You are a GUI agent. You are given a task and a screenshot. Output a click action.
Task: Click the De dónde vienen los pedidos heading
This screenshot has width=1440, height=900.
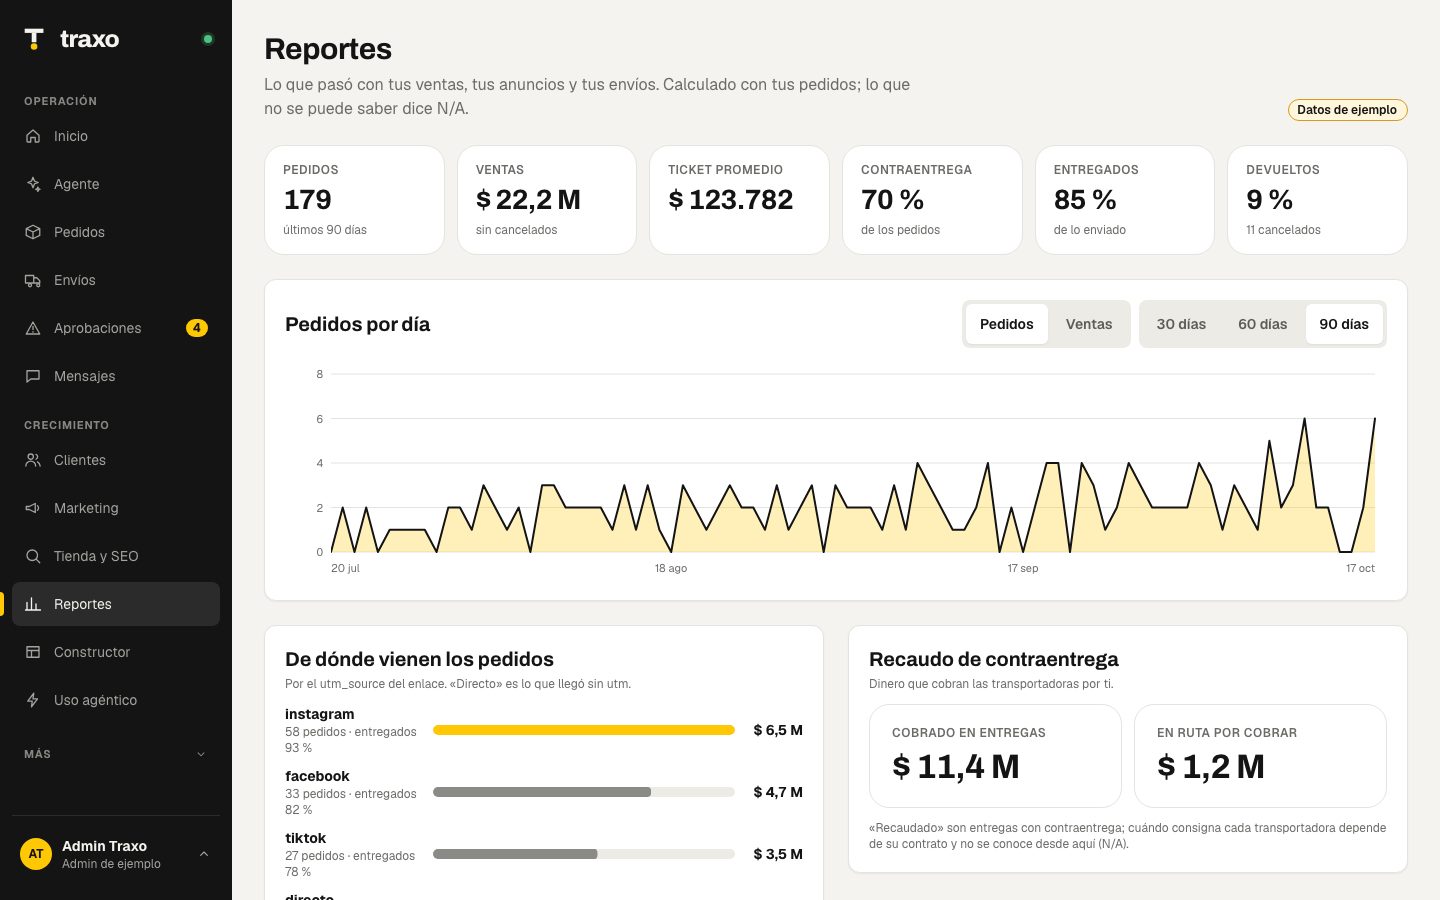[x=419, y=659]
